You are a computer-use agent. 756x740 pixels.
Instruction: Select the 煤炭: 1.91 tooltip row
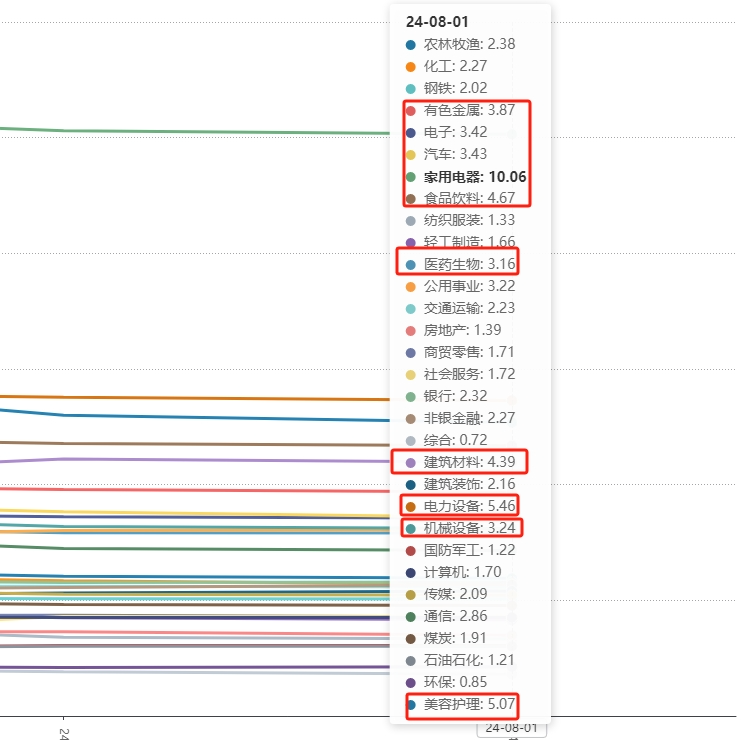coord(446,638)
